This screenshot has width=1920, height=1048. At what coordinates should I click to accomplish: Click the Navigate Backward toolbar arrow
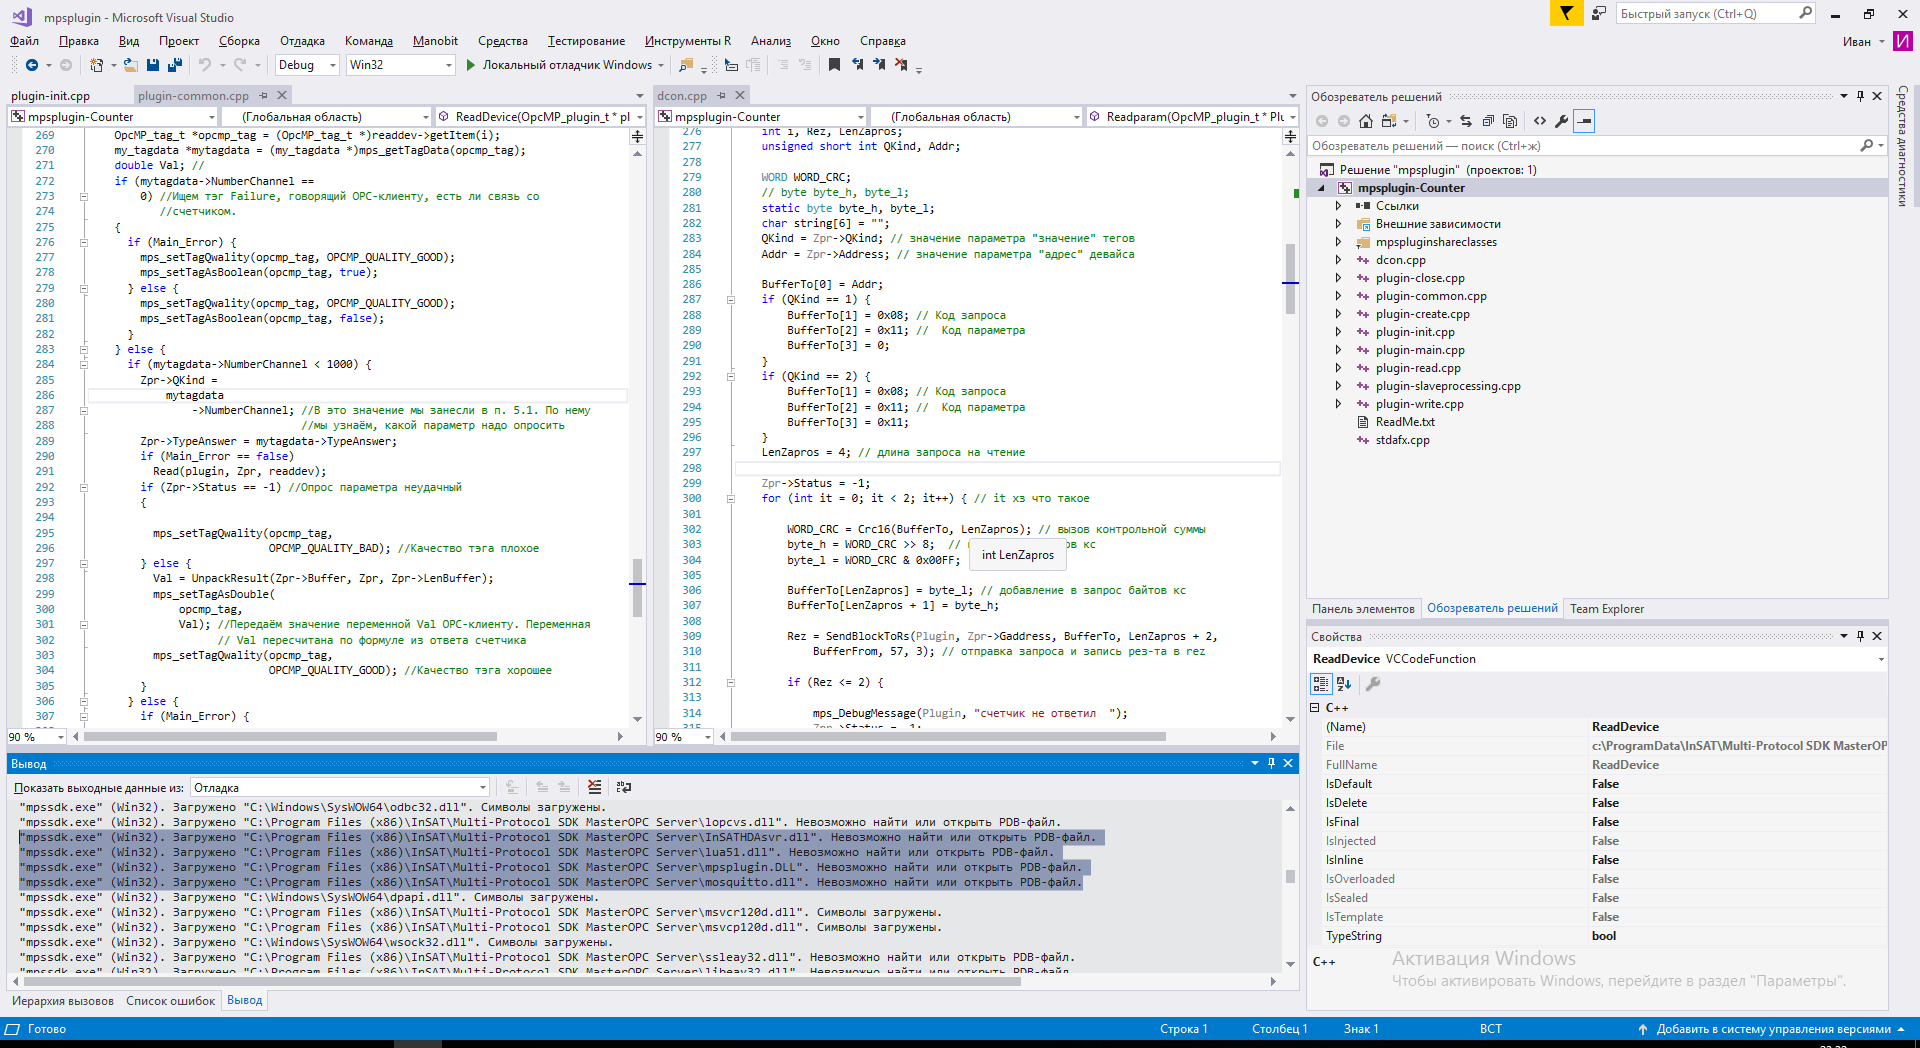32,65
